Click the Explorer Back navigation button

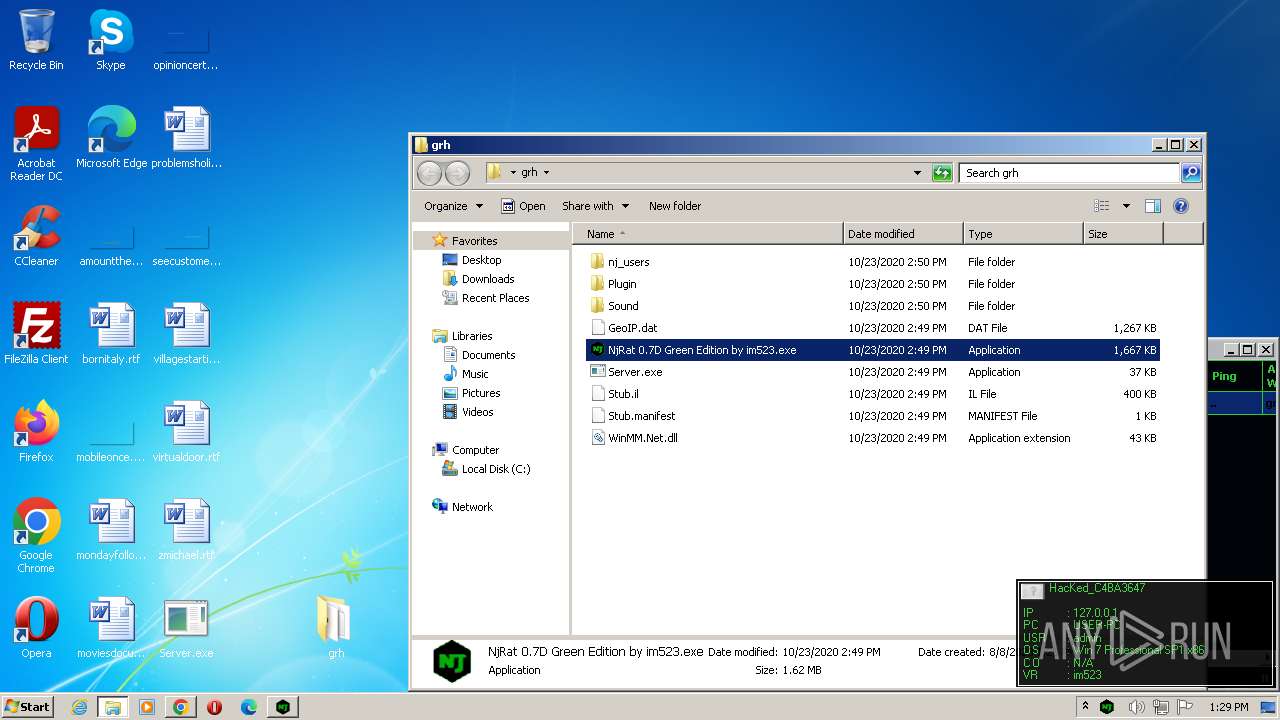pos(429,173)
